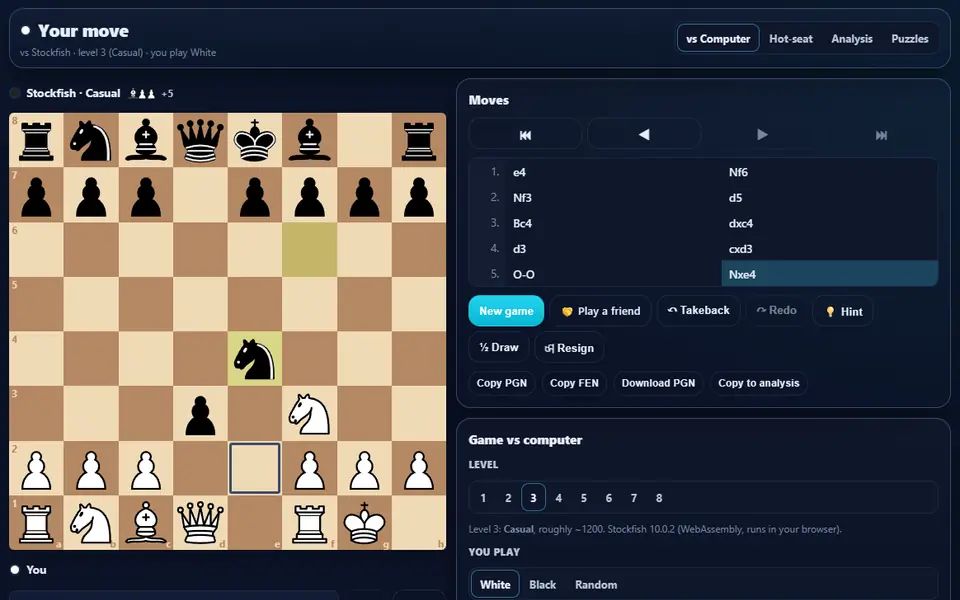Step back one move with left arrow

click(x=644, y=134)
